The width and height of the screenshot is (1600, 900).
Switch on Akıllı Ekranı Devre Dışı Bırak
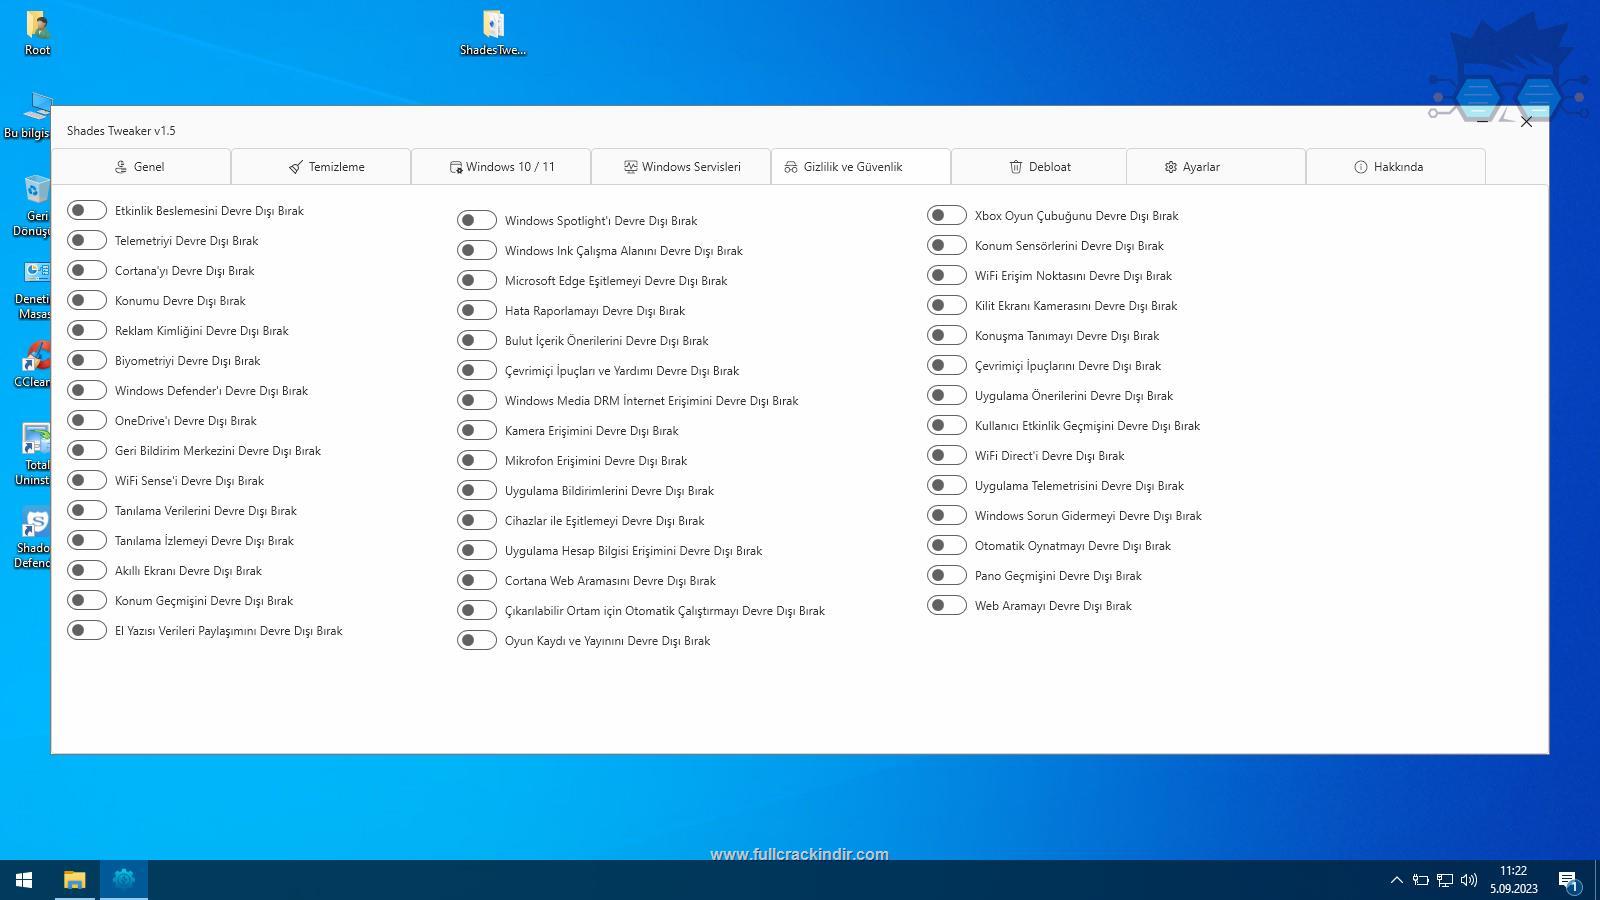[87, 570]
